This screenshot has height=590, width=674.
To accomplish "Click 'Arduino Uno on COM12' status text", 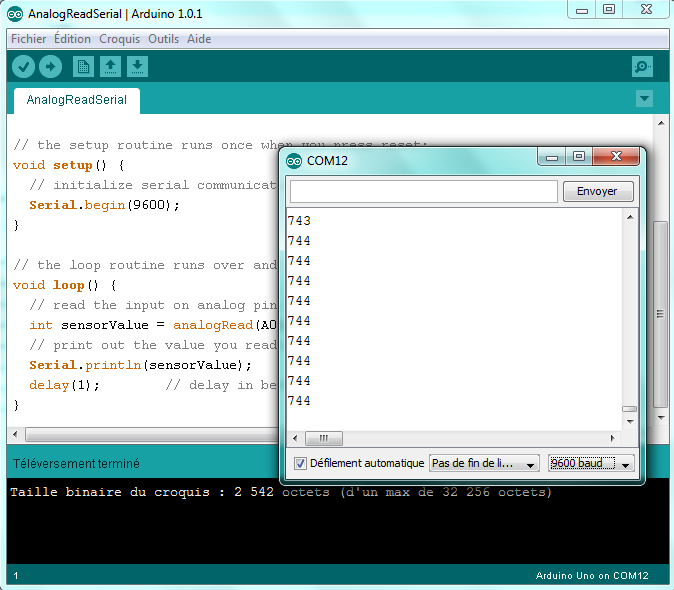I will coord(592,576).
